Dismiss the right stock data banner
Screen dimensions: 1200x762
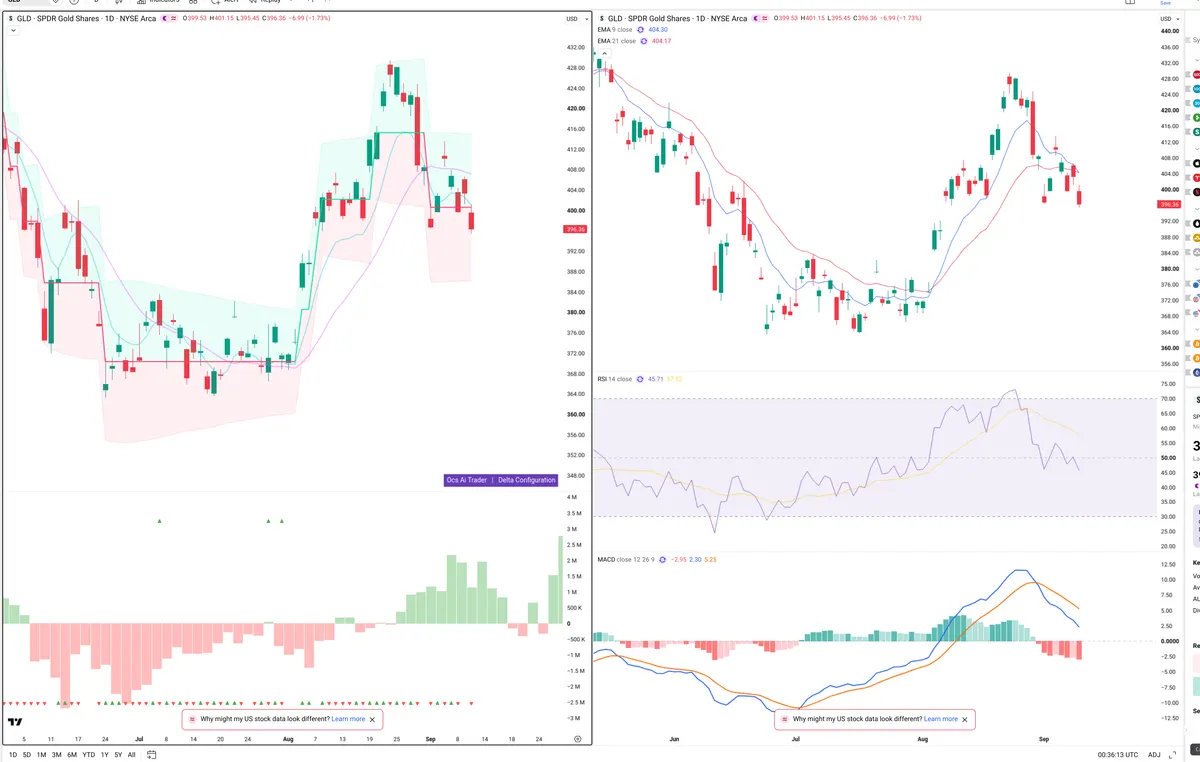pos(965,719)
